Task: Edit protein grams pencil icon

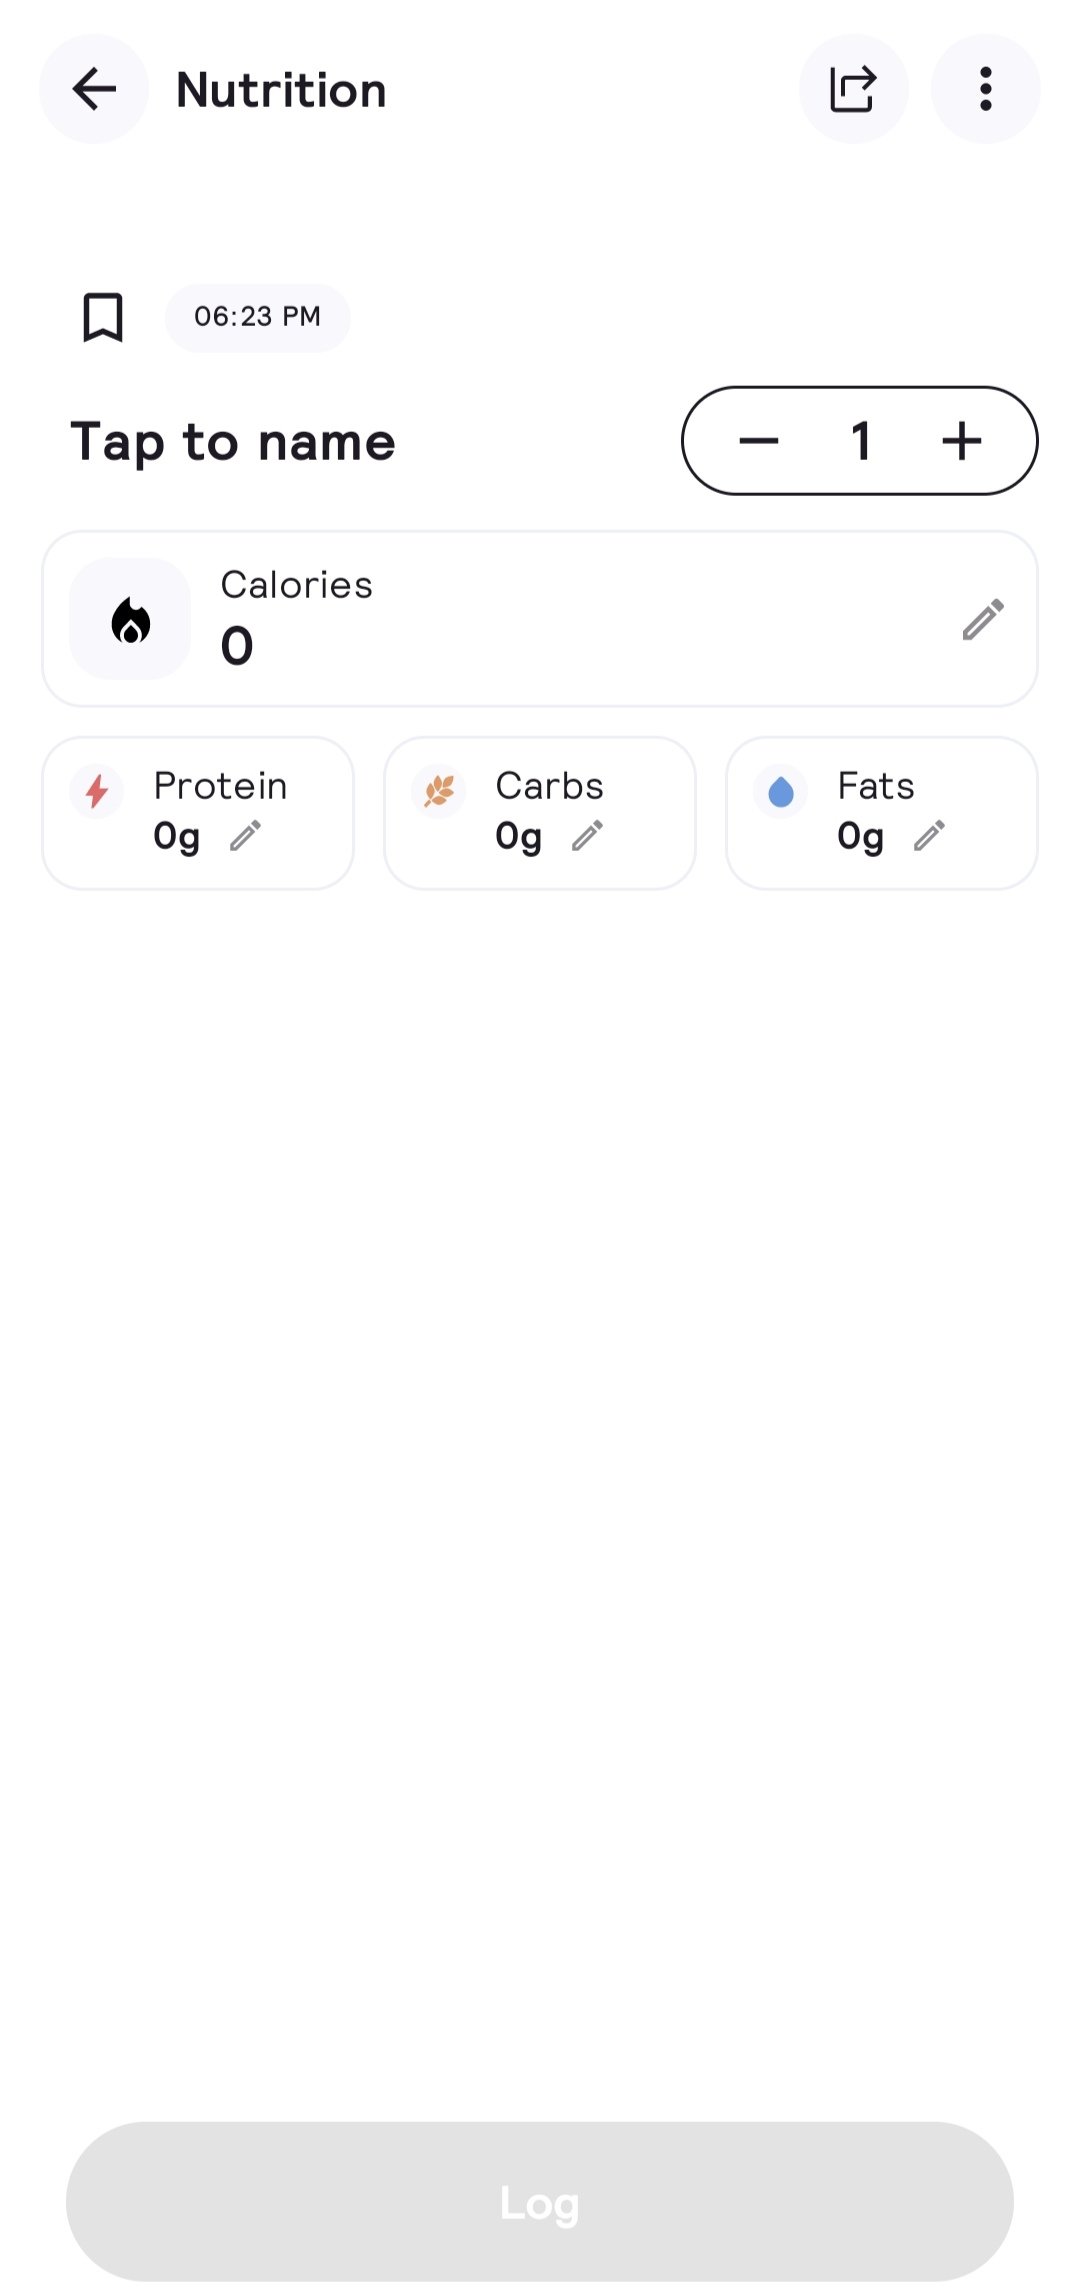Action: tap(245, 835)
